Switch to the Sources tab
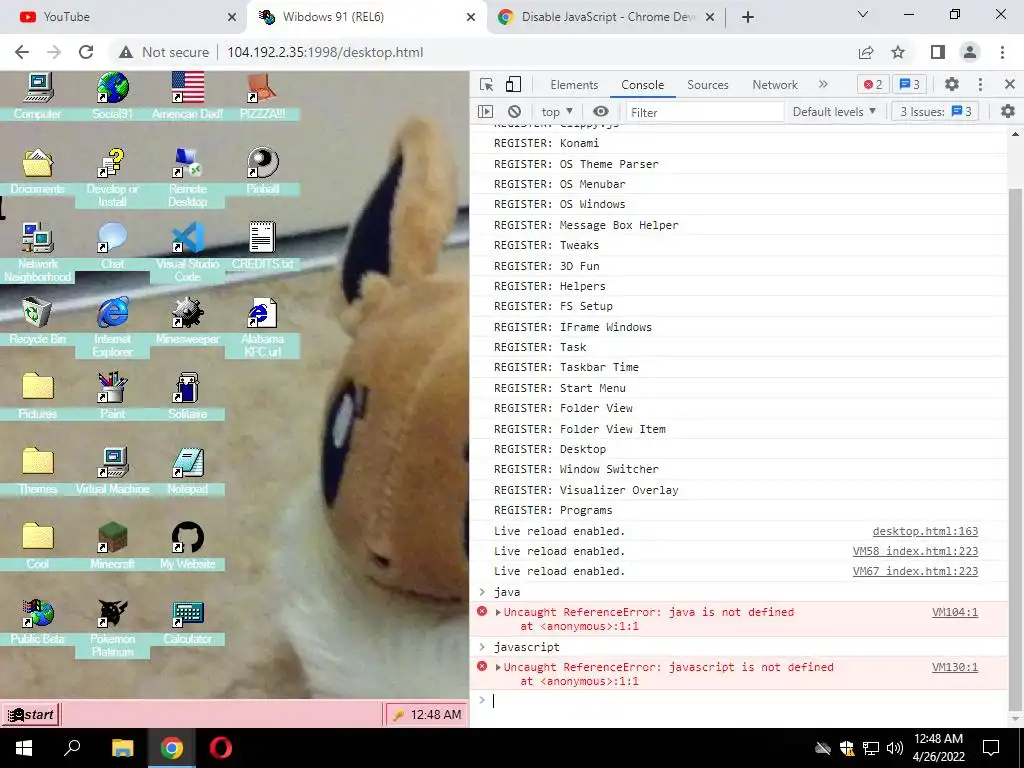 tap(707, 84)
